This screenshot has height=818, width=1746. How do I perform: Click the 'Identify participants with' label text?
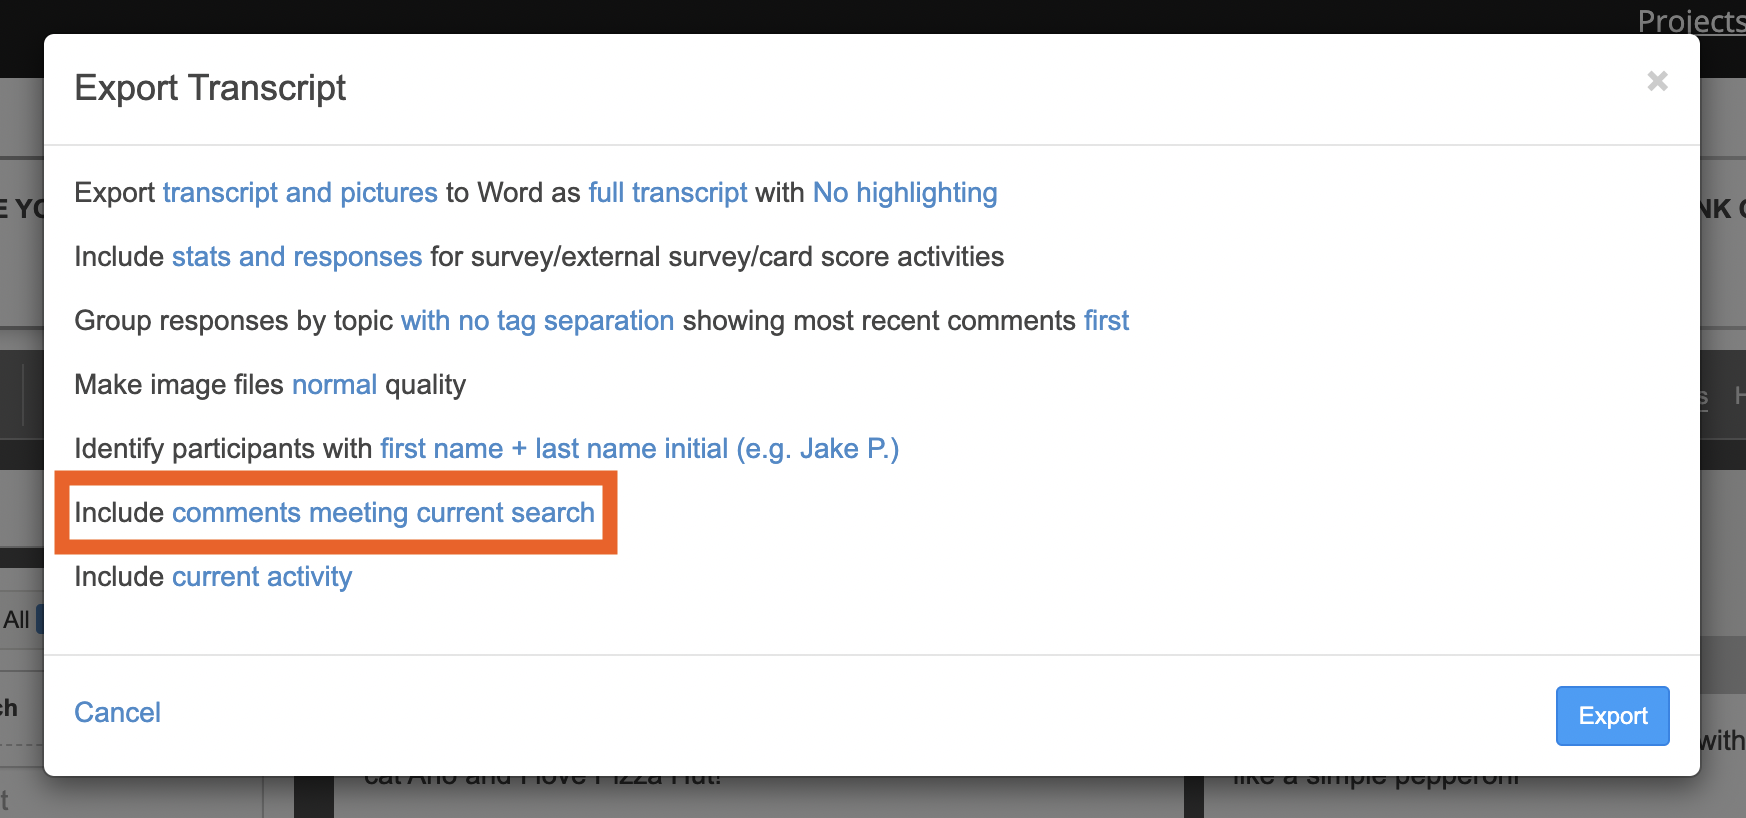pos(223,449)
